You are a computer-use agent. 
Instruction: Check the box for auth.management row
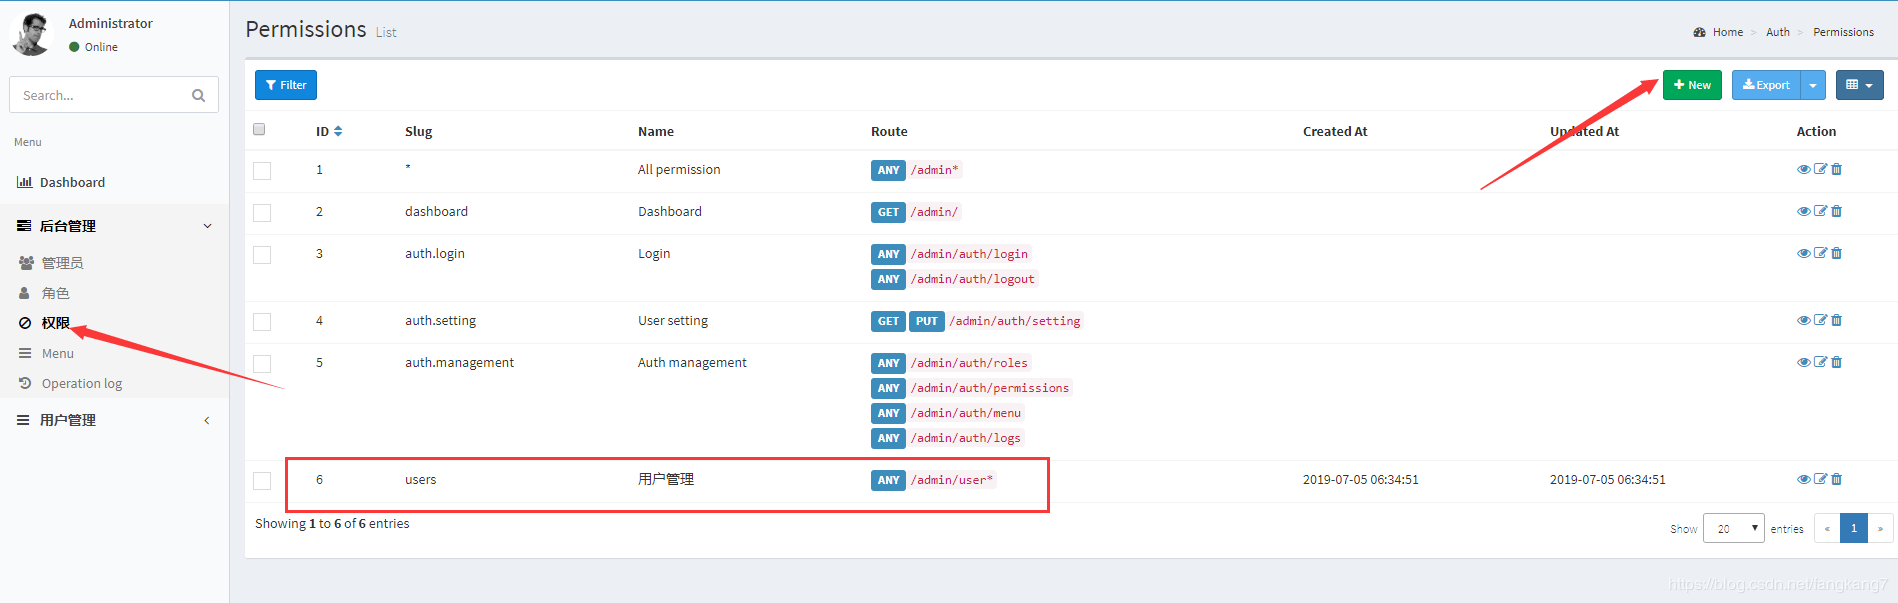tap(262, 364)
